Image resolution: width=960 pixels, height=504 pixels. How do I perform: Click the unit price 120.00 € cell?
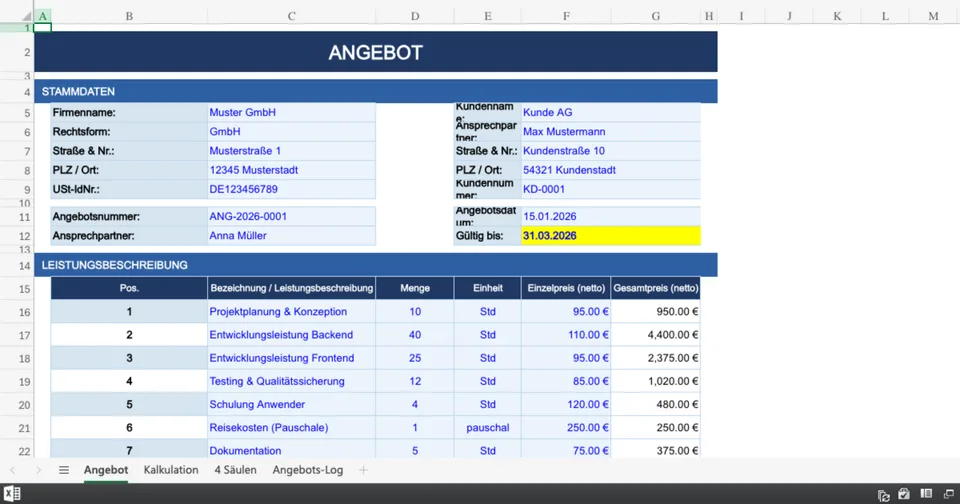566,405
